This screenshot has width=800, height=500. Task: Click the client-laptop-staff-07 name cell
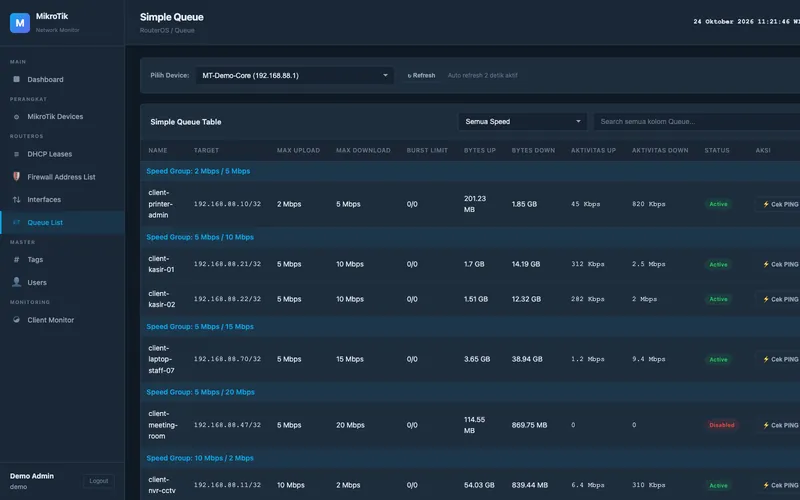pyautogui.click(x=161, y=359)
